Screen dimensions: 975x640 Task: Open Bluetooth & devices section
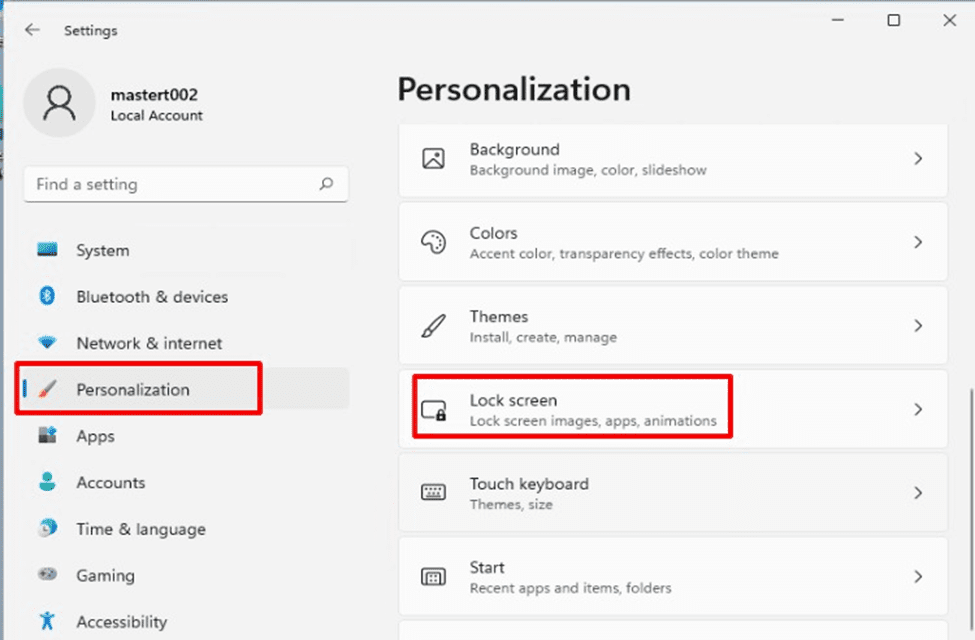coord(151,297)
